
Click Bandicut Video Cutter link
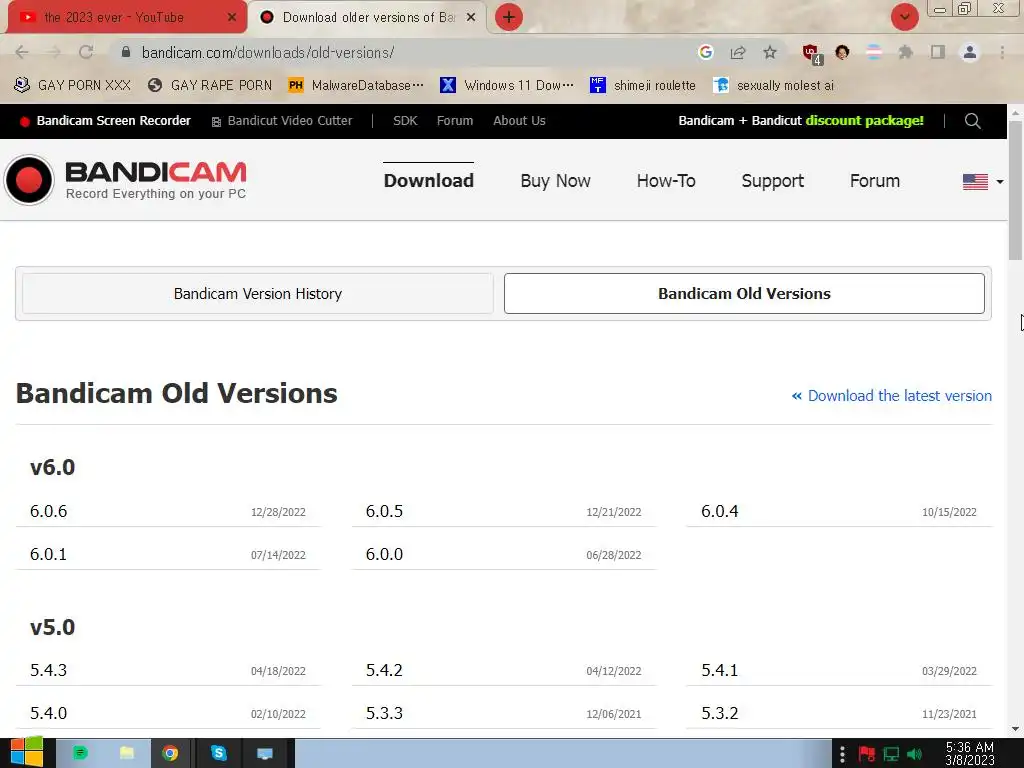click(282, 121)
